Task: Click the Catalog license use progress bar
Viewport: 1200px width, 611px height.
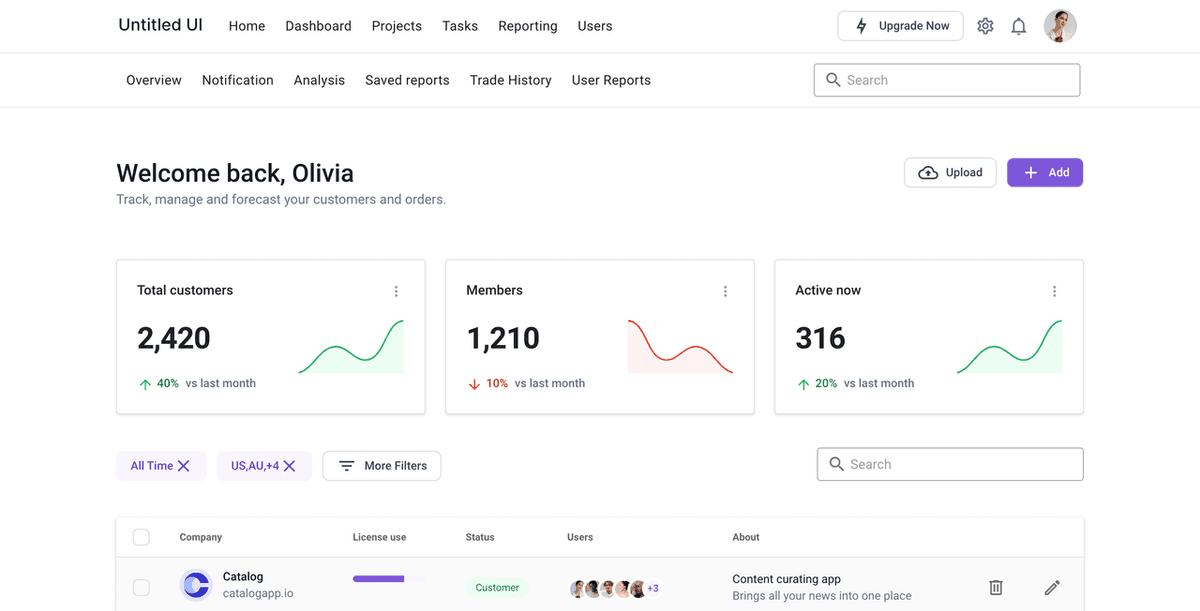Action: pyautogui.click(x=389, y=578)
